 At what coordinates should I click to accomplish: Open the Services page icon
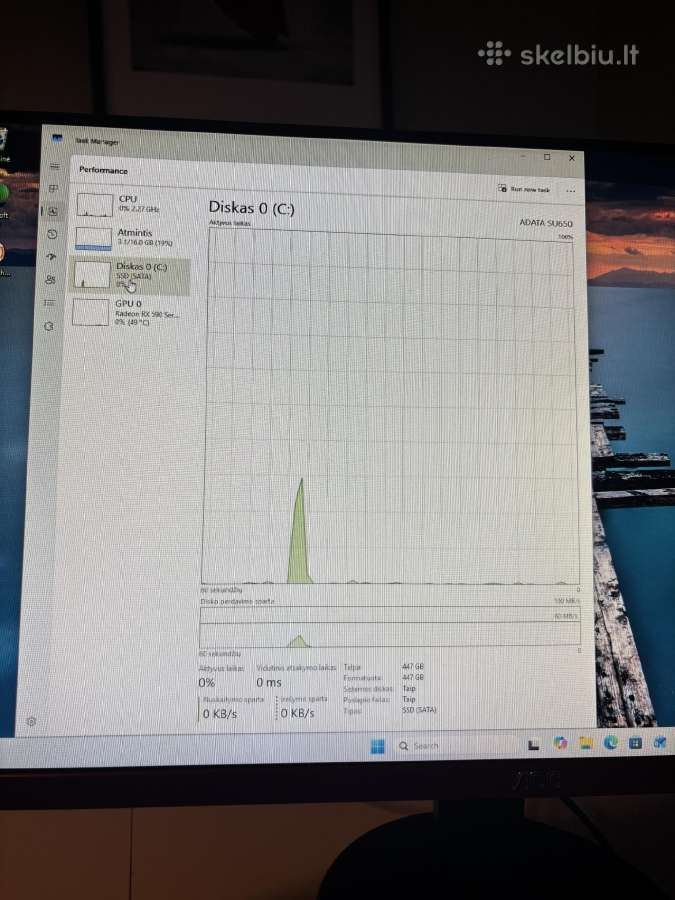pyautogui.click(x=49, y=326)
